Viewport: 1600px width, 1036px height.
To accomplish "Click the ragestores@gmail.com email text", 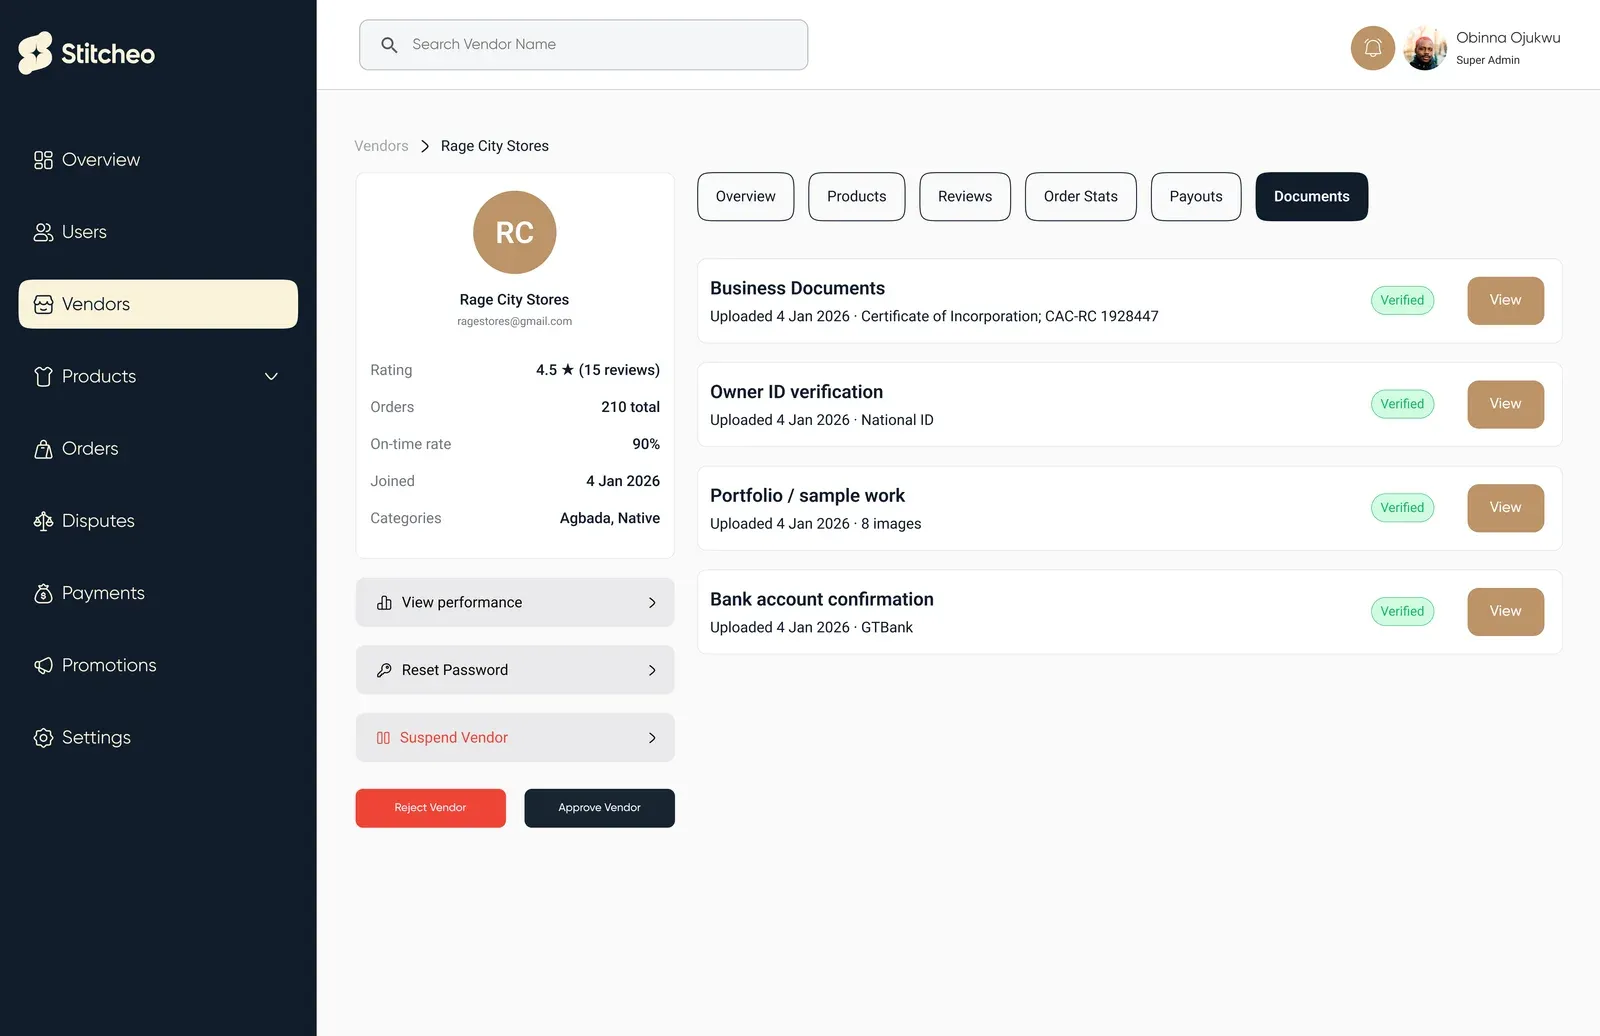I will click(515, 322).
